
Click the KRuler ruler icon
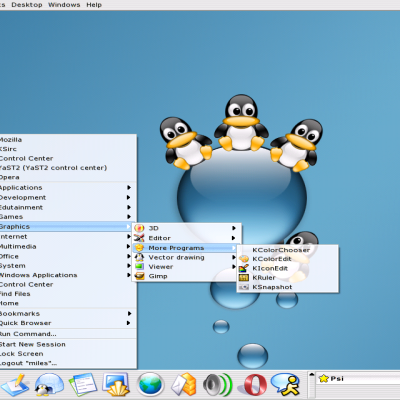[x=244, y=278]
